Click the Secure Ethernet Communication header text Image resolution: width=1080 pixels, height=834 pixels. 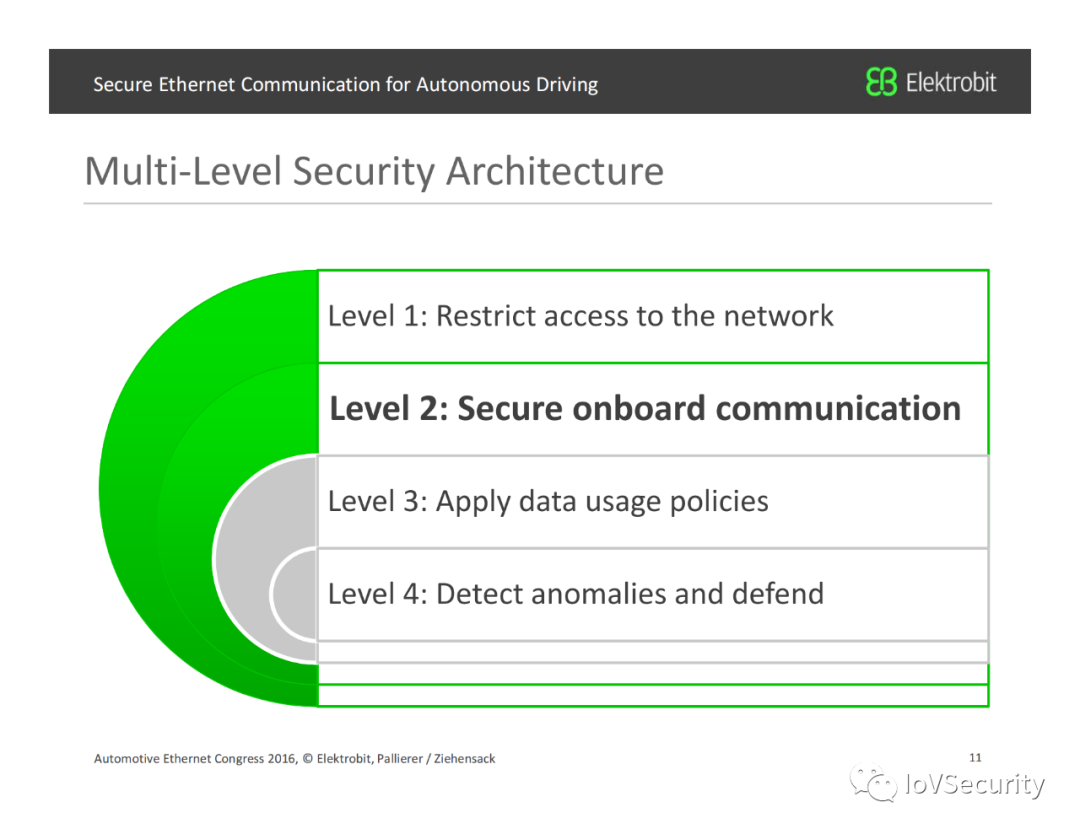point(345,84)
